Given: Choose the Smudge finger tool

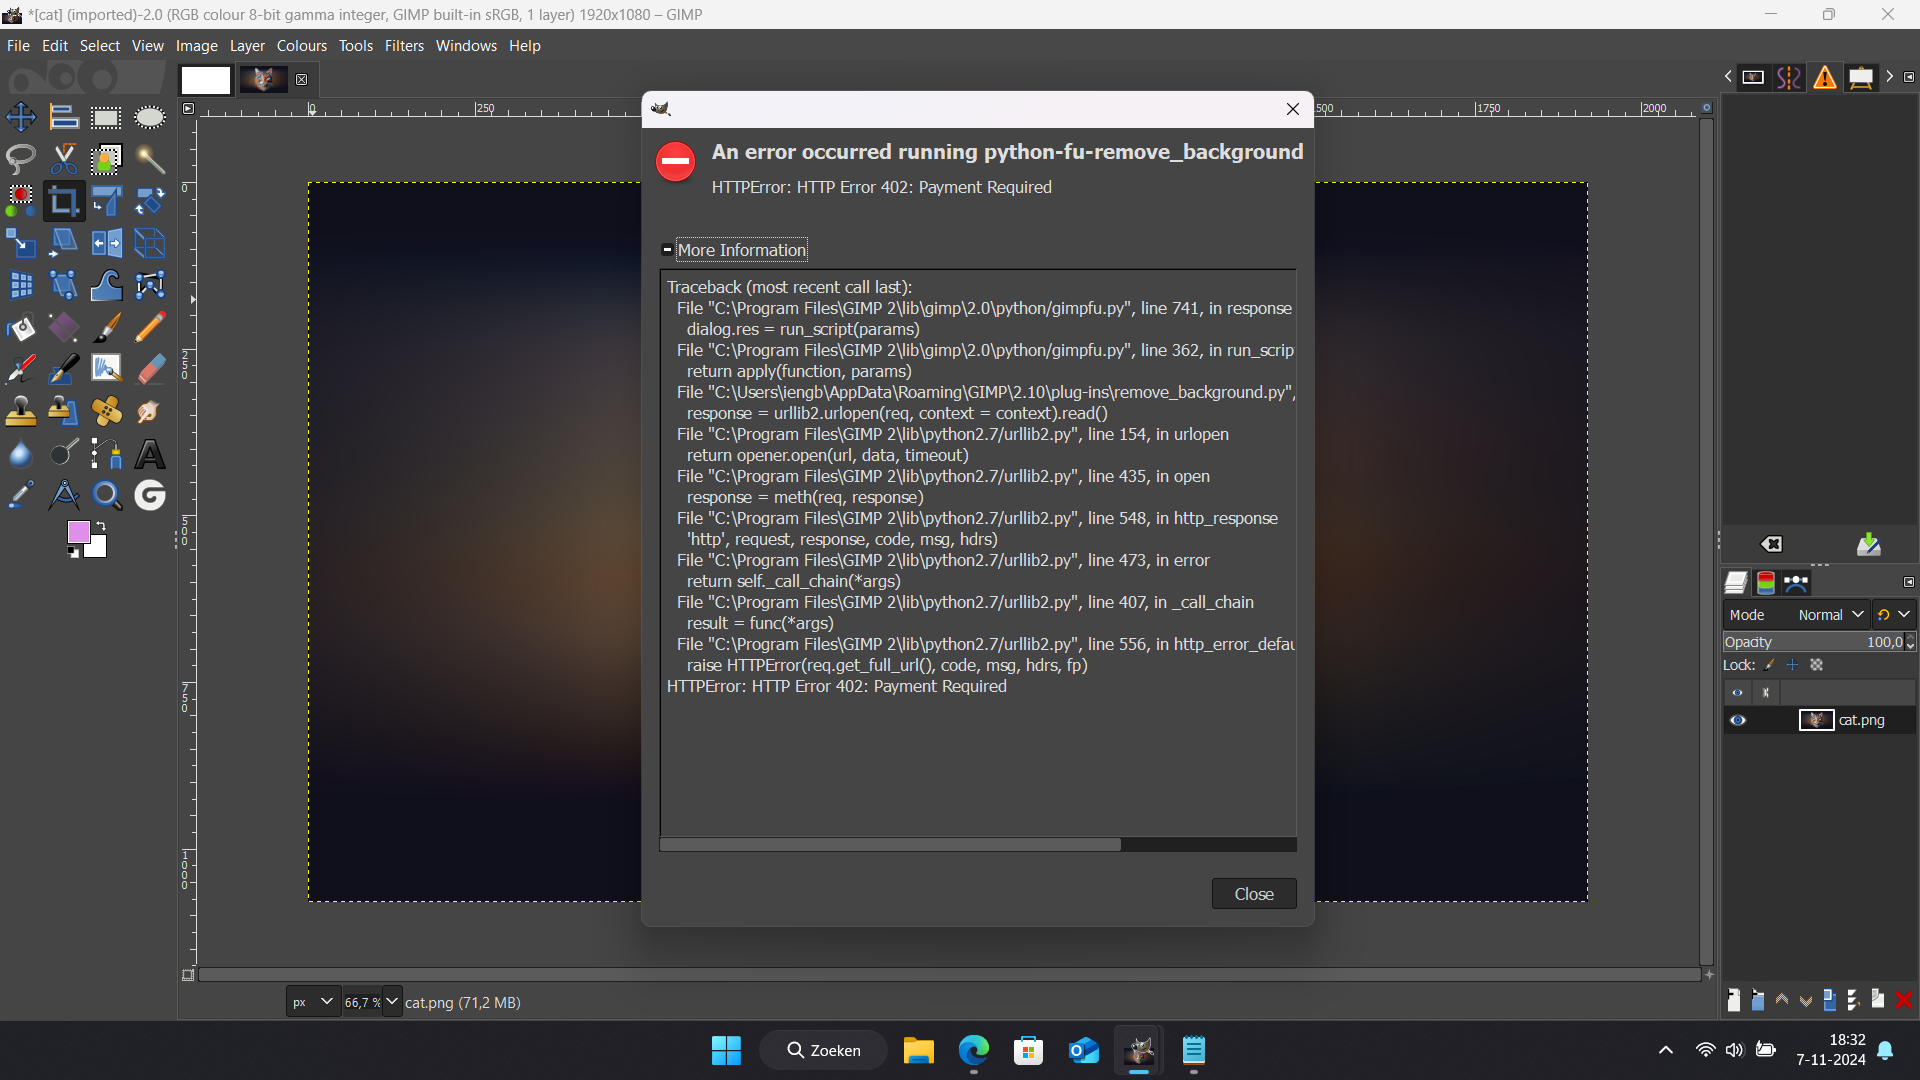Looking at the screenshot, I should click(150, 411).
